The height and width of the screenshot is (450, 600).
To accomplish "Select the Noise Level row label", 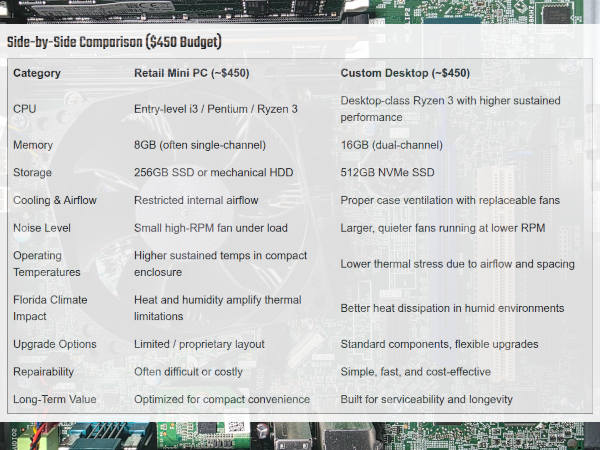I will tap(43, 227).
